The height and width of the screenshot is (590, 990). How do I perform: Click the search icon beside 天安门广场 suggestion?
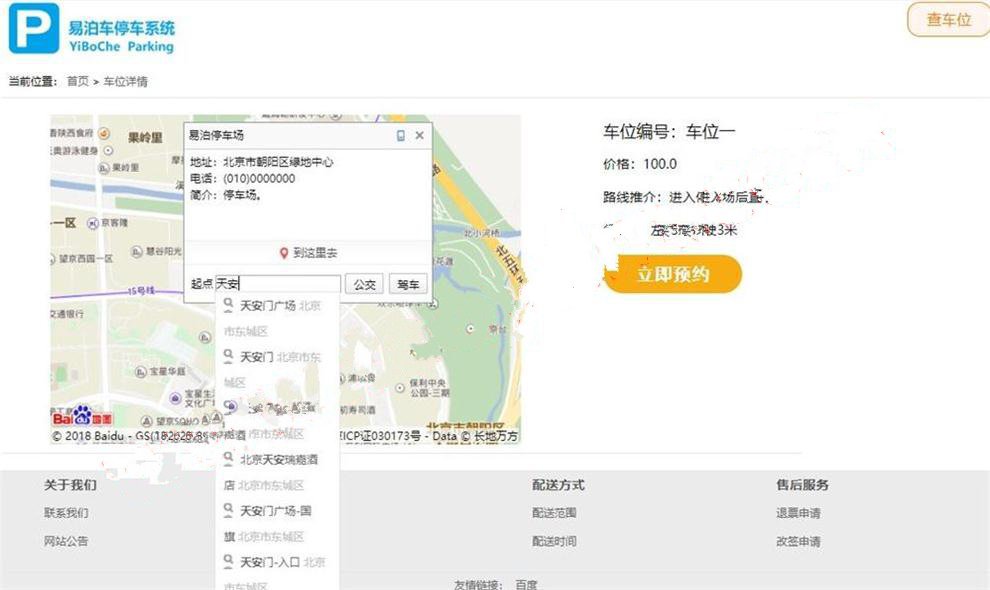click(x=229, y=305)
